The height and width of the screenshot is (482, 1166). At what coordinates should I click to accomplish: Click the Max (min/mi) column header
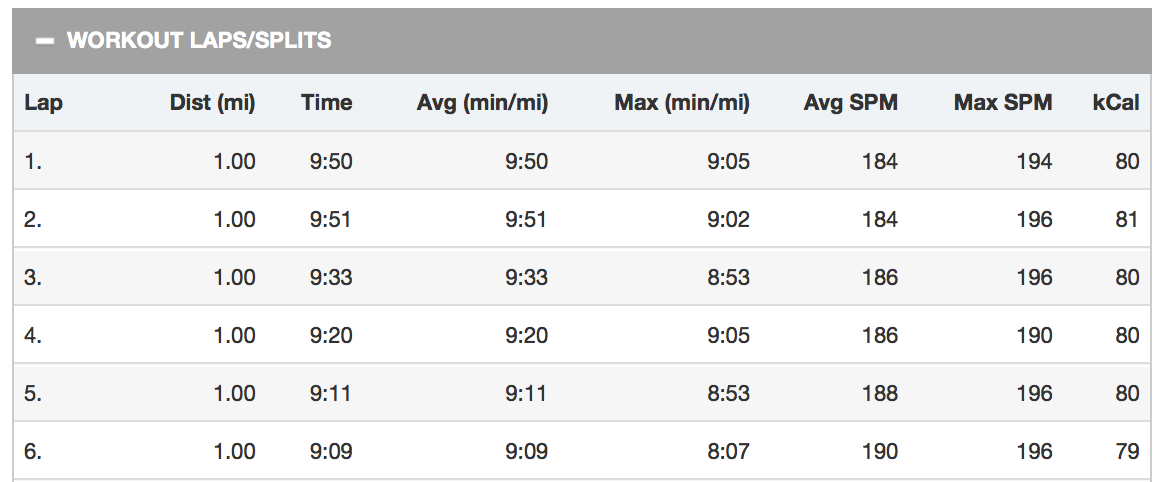click(x=682, y=103)
